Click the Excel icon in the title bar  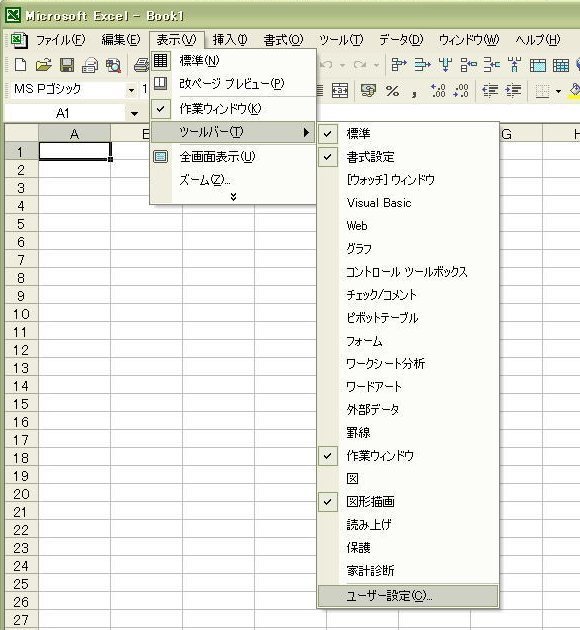pyautogui.click(x=12, y=15)
